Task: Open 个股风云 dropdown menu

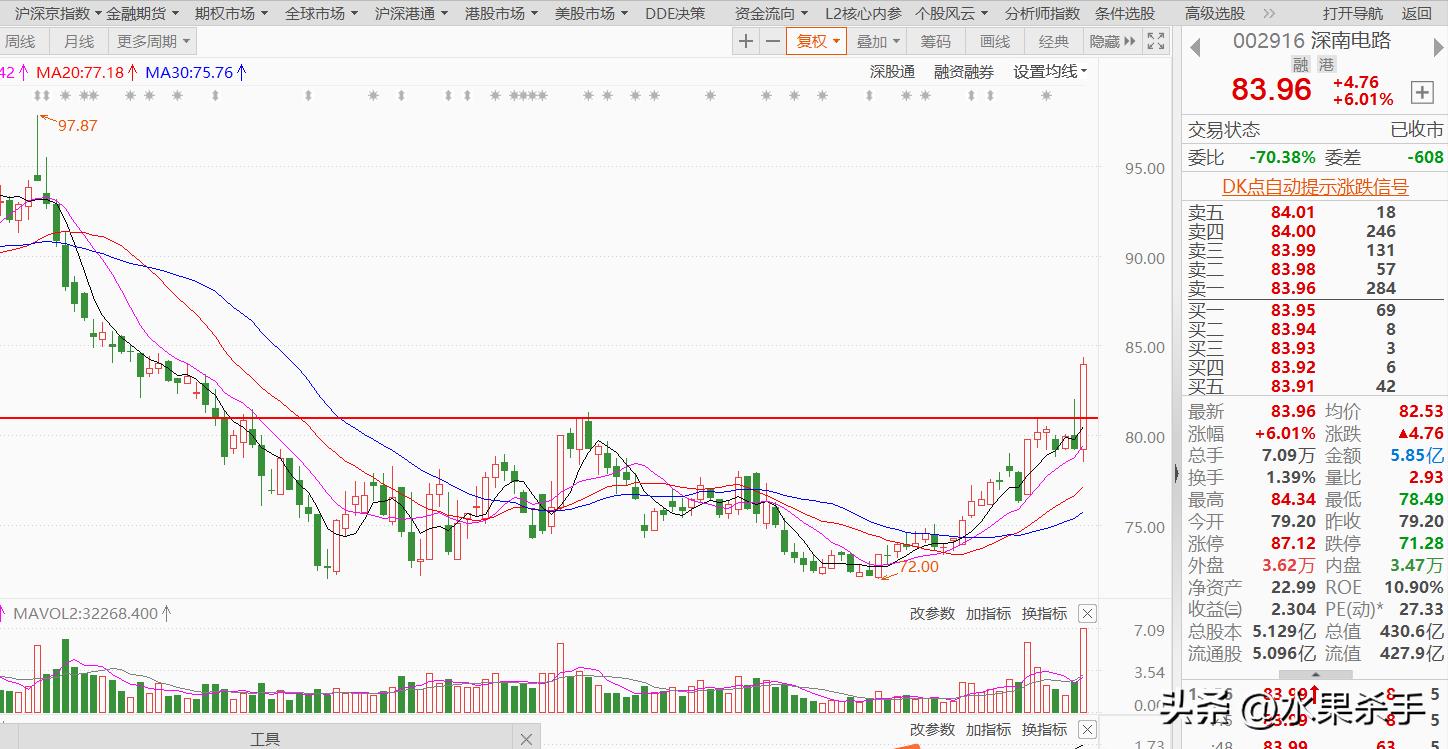Action: click(x=951, y=14)
